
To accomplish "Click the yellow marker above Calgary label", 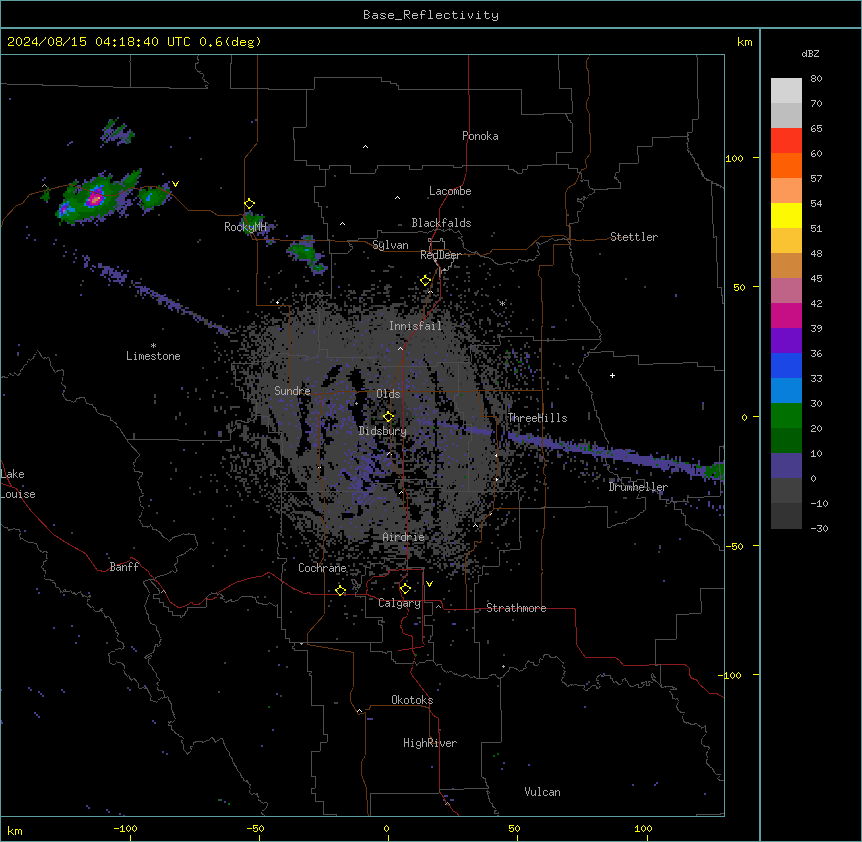I will point(405,589).
